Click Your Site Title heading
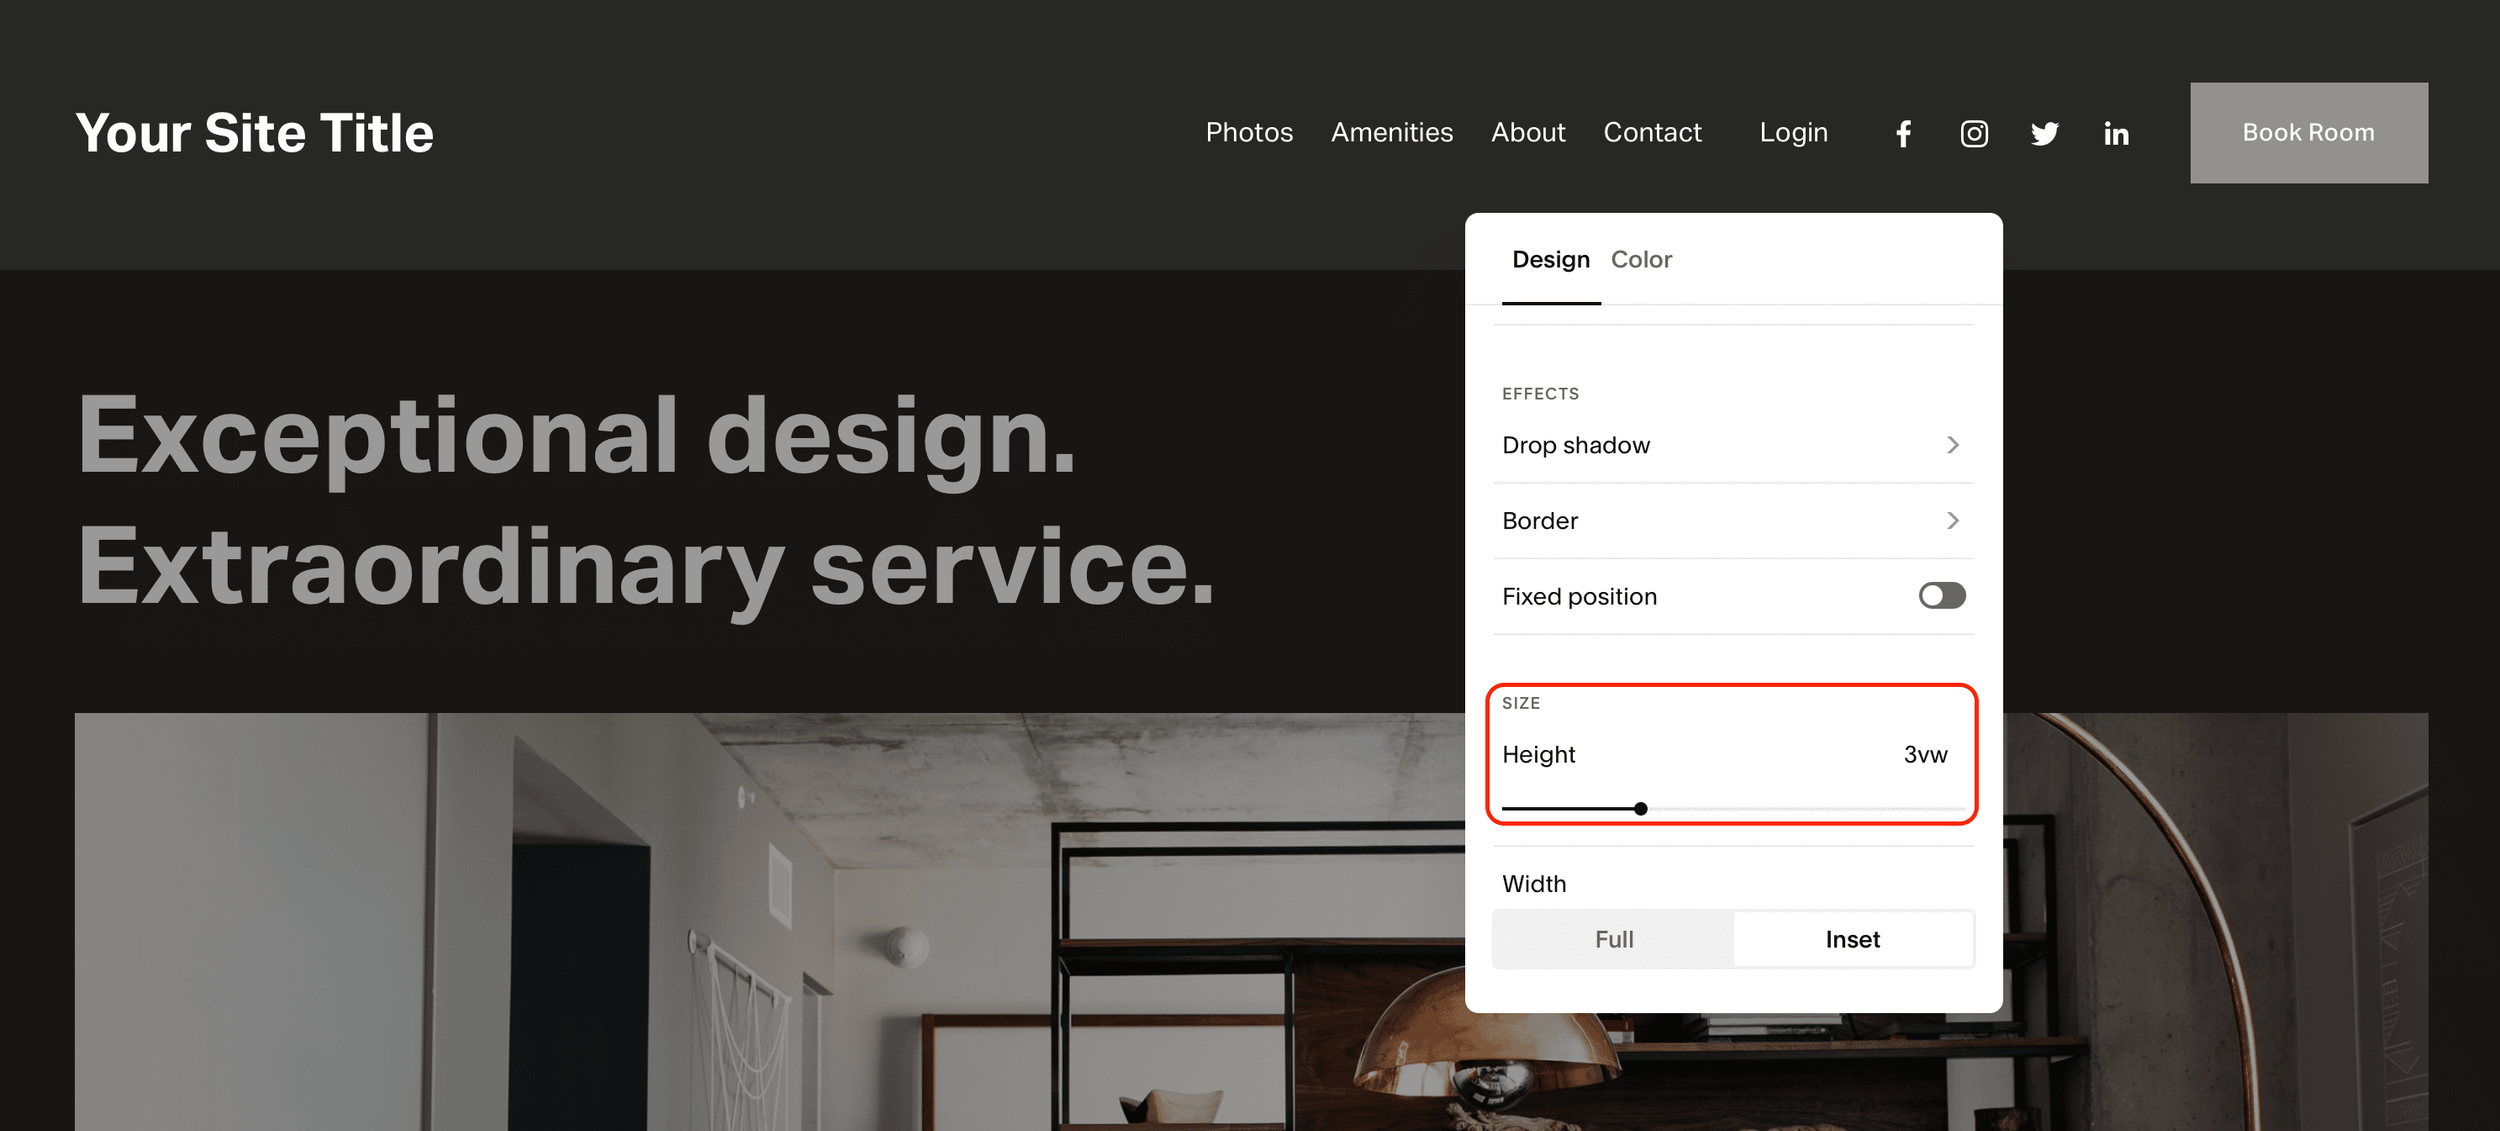The height and width of the screenshot is (1131, 2500). click(x=254, y=132)
